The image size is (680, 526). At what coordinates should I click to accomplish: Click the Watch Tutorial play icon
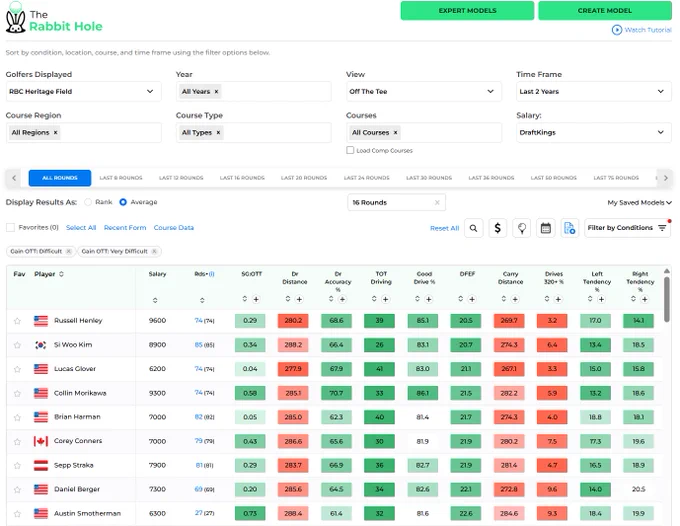[616, 30]
